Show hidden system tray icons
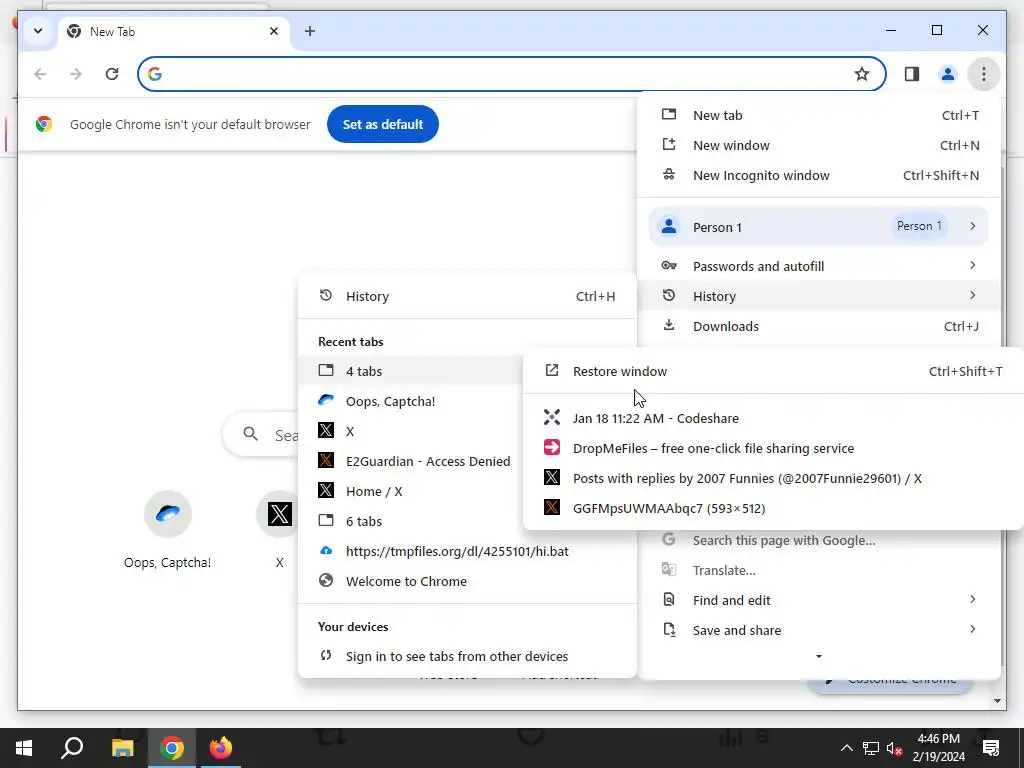 click(846, 748)
